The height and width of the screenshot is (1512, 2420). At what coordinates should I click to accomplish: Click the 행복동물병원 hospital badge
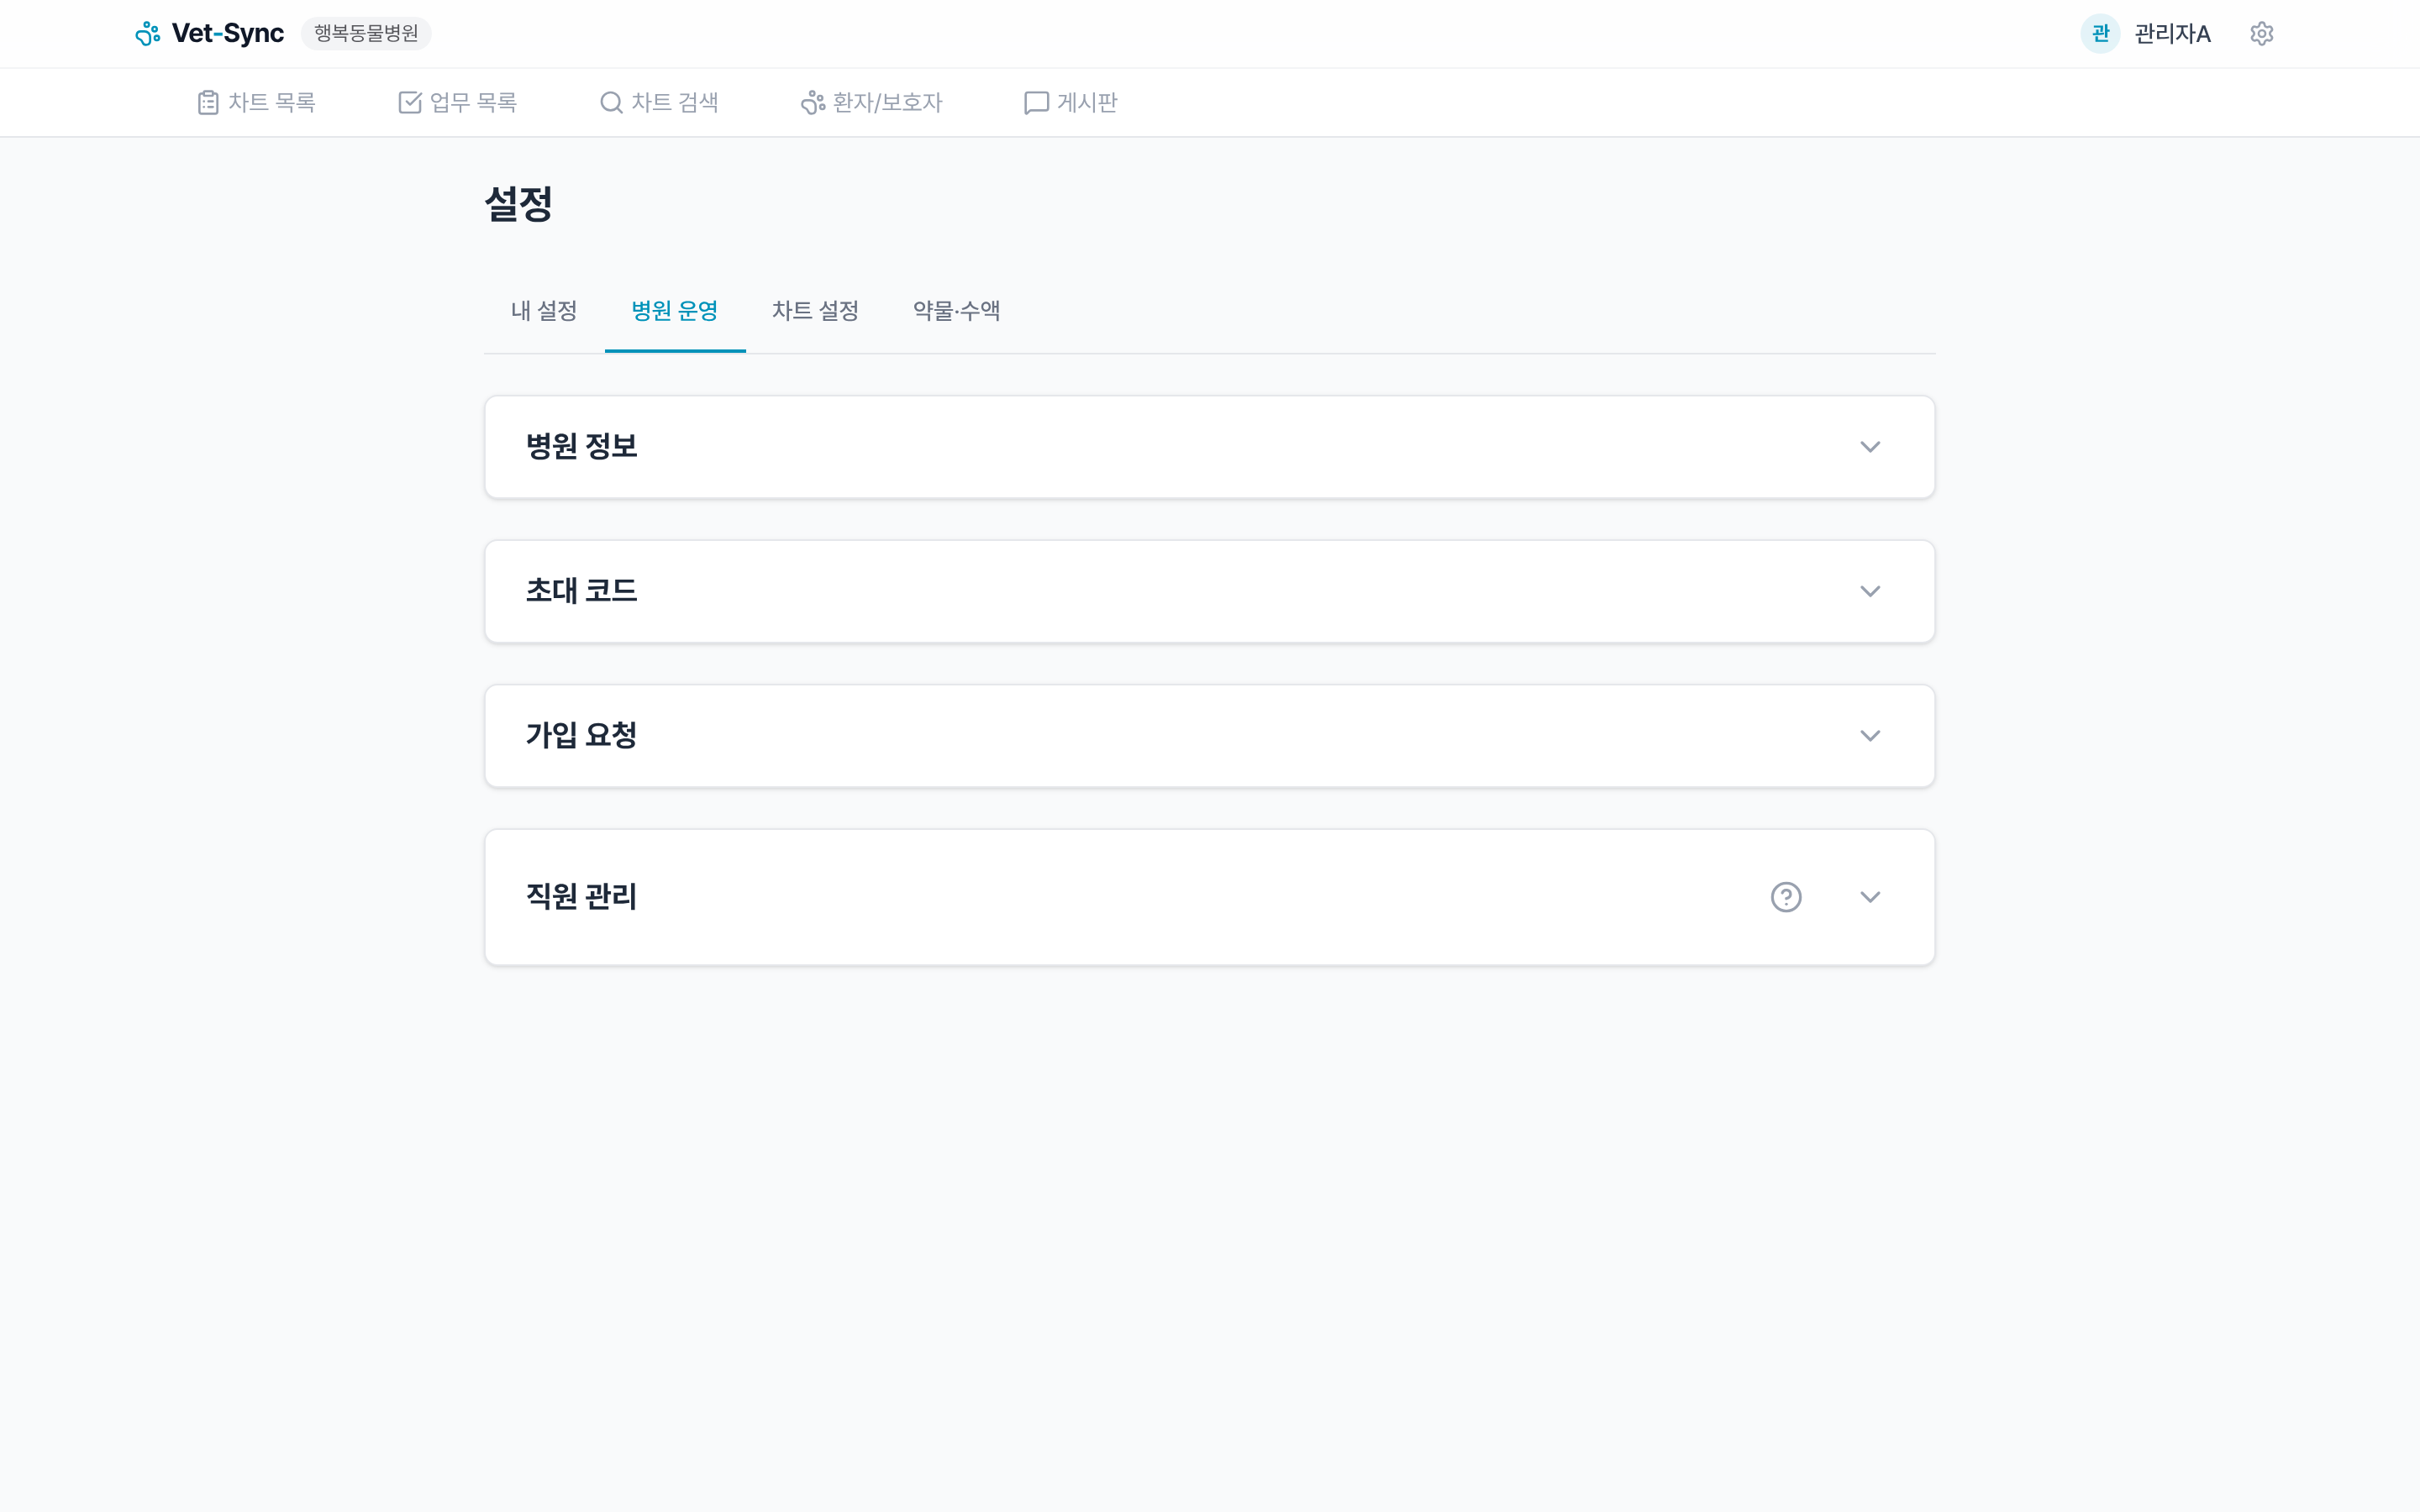coord(365,33)
